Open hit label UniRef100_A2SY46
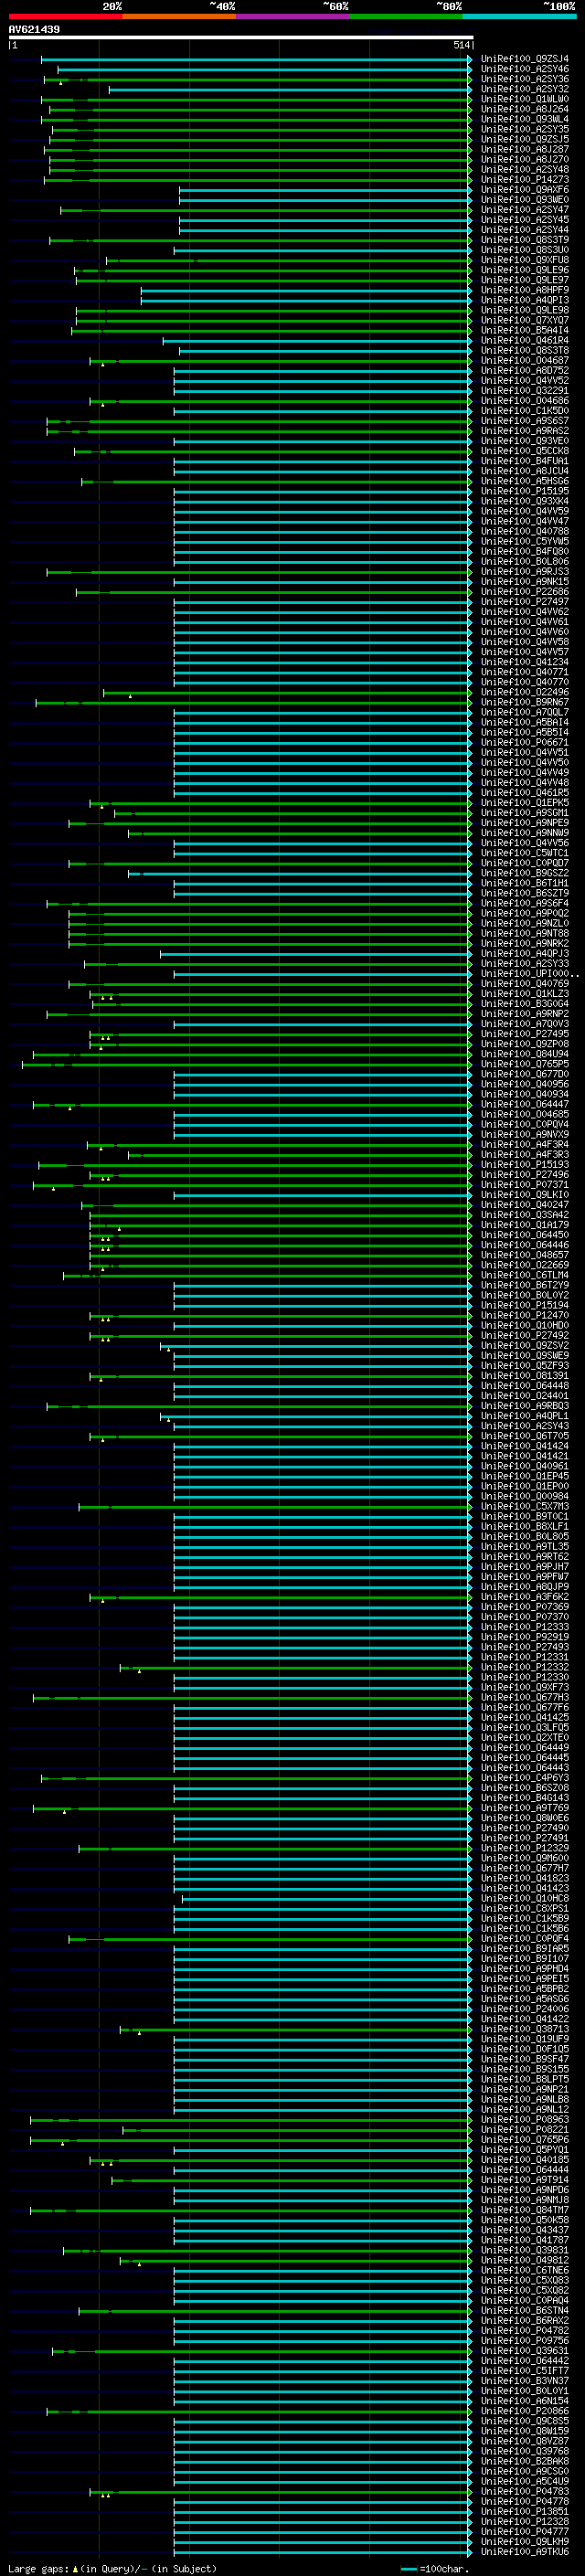 click(x=524, y=69)
